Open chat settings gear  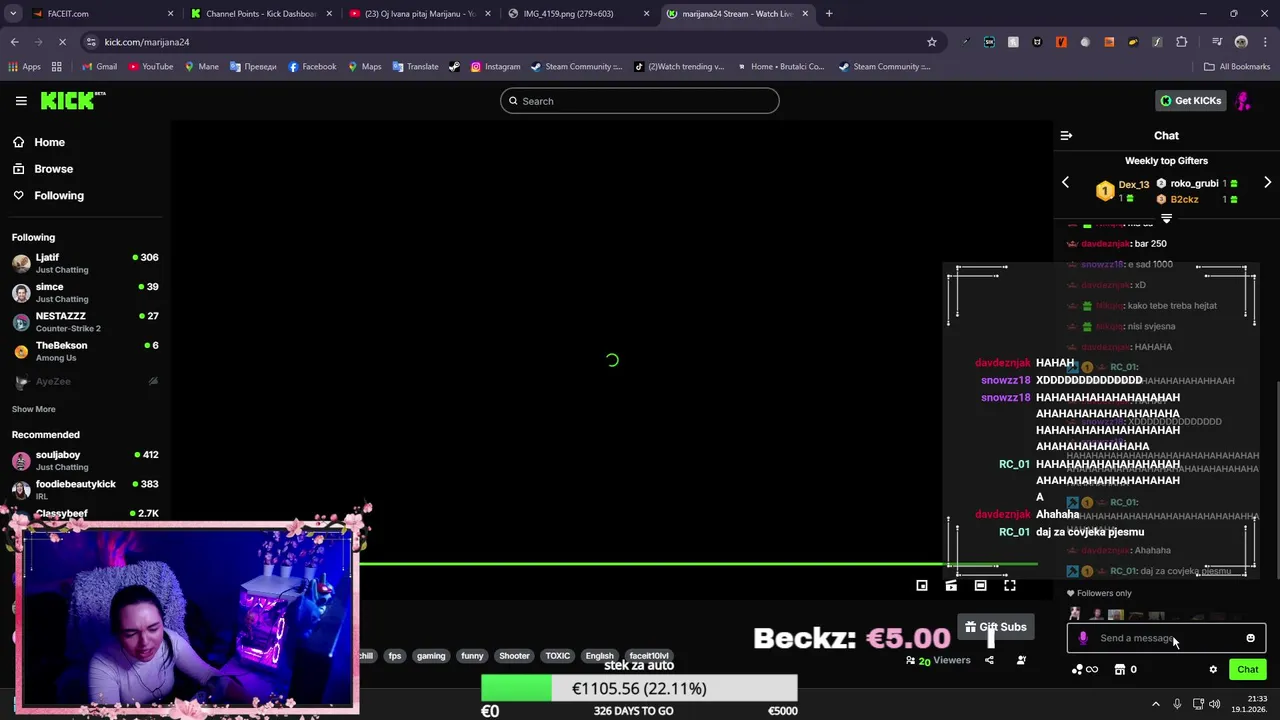point(1213,669)
